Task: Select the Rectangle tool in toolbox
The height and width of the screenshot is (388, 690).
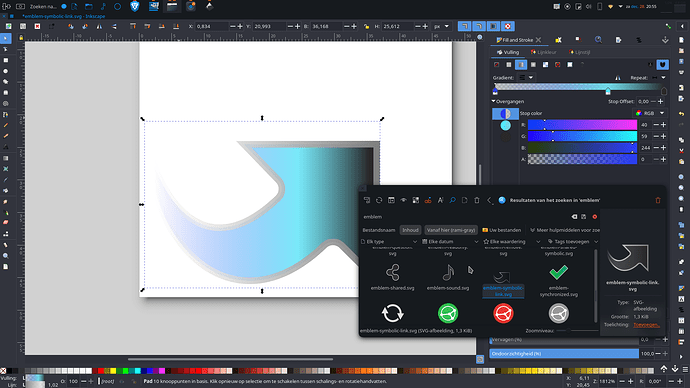Action: point(6,60)
